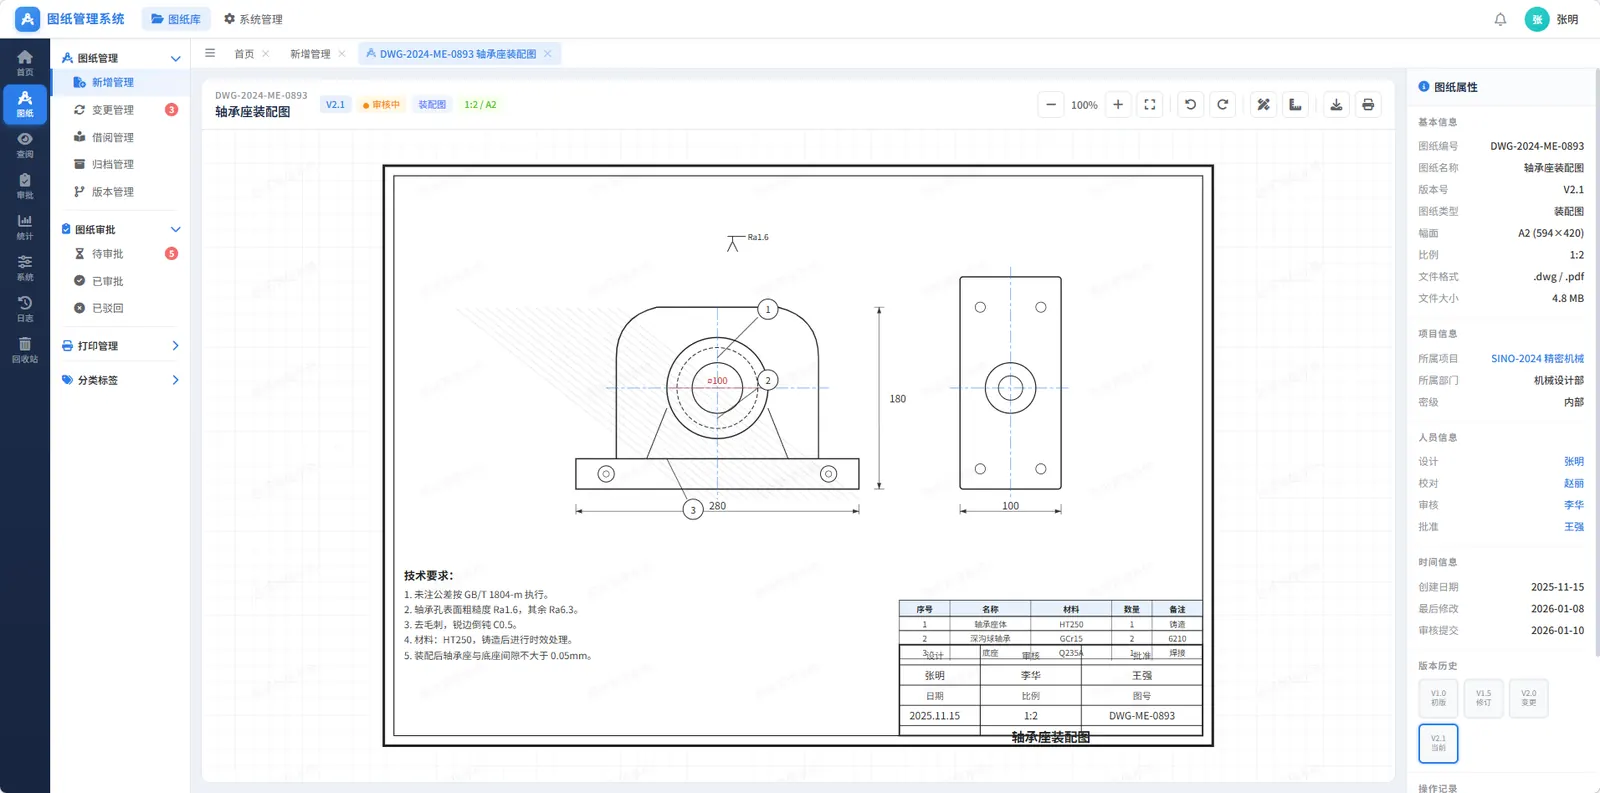The width and height of the screenshot is (1600, 793).
Task: Collapse the 图纸管理 menu group
Action: point(175,59)
